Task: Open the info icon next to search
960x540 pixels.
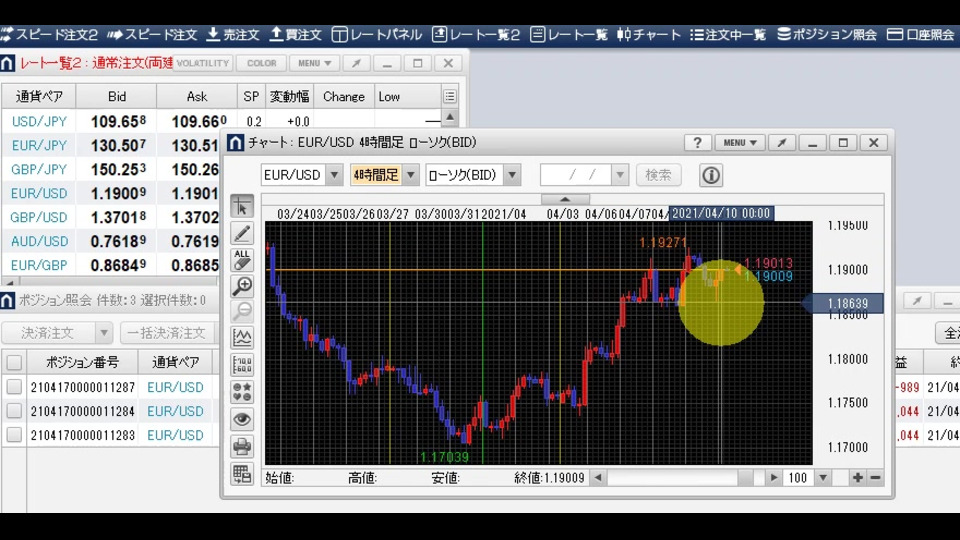Action: pos(710,176)
